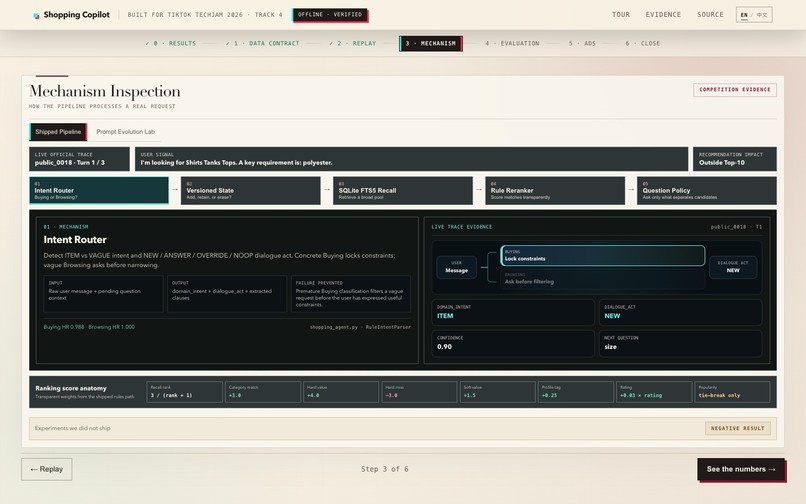The image size is (806, 504).
Task: Click the Recommendation Impact Outside Top-10 card
Action: point(735,159)
